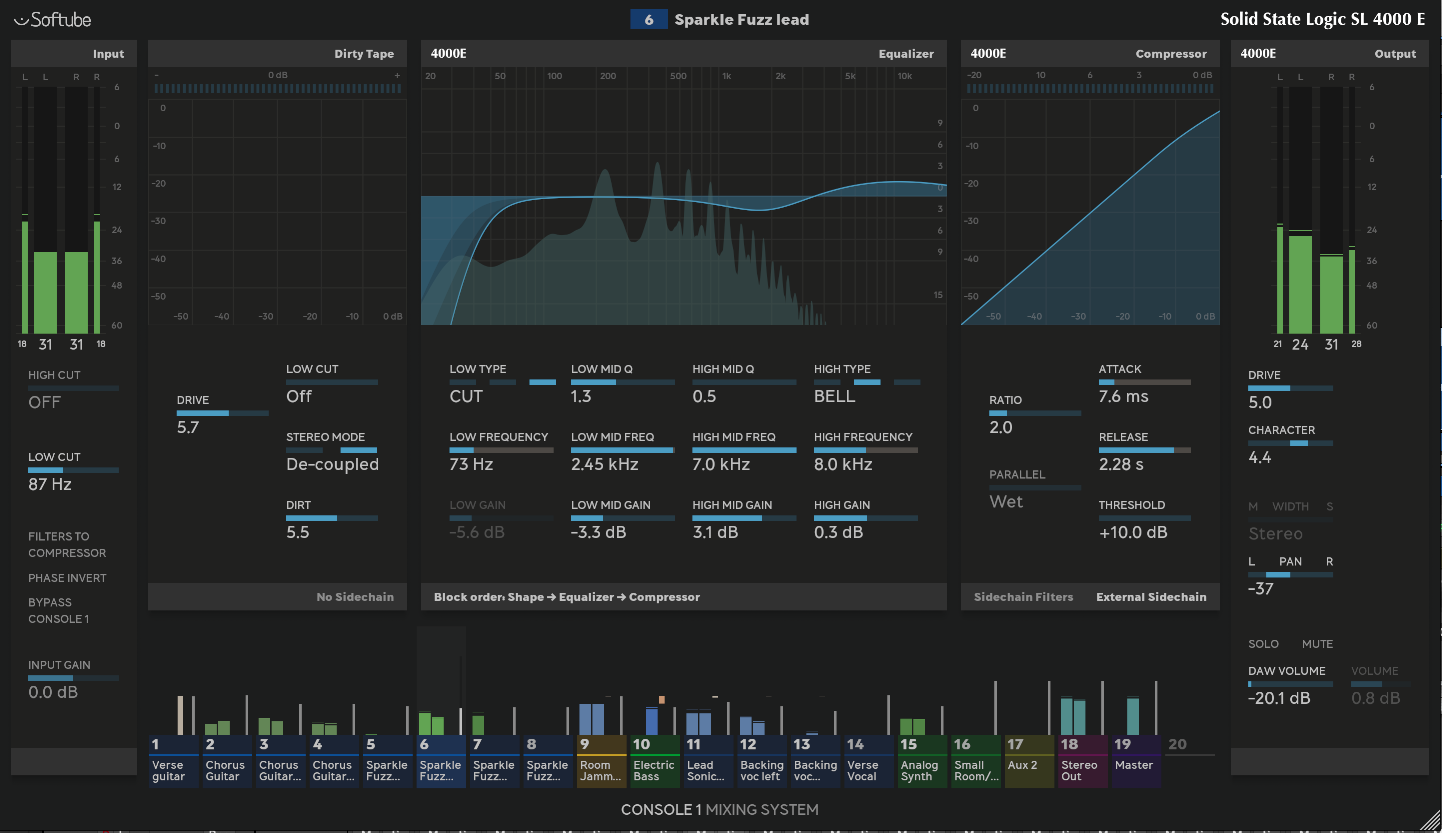Toggle Filters to Compressor
This screenshot has width=1442, height=833.
coord(67,544)
